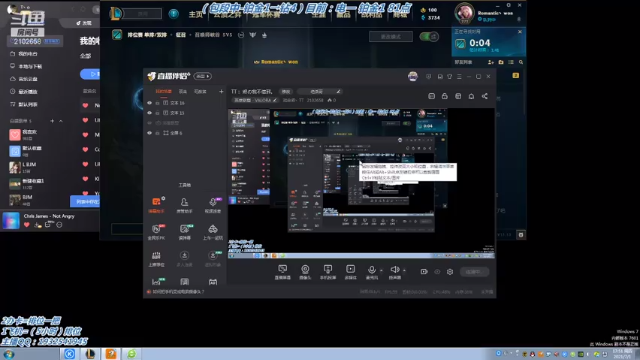Add the 摄像头 camera source
Screen dimensions: 640x360
pos(305,272)
